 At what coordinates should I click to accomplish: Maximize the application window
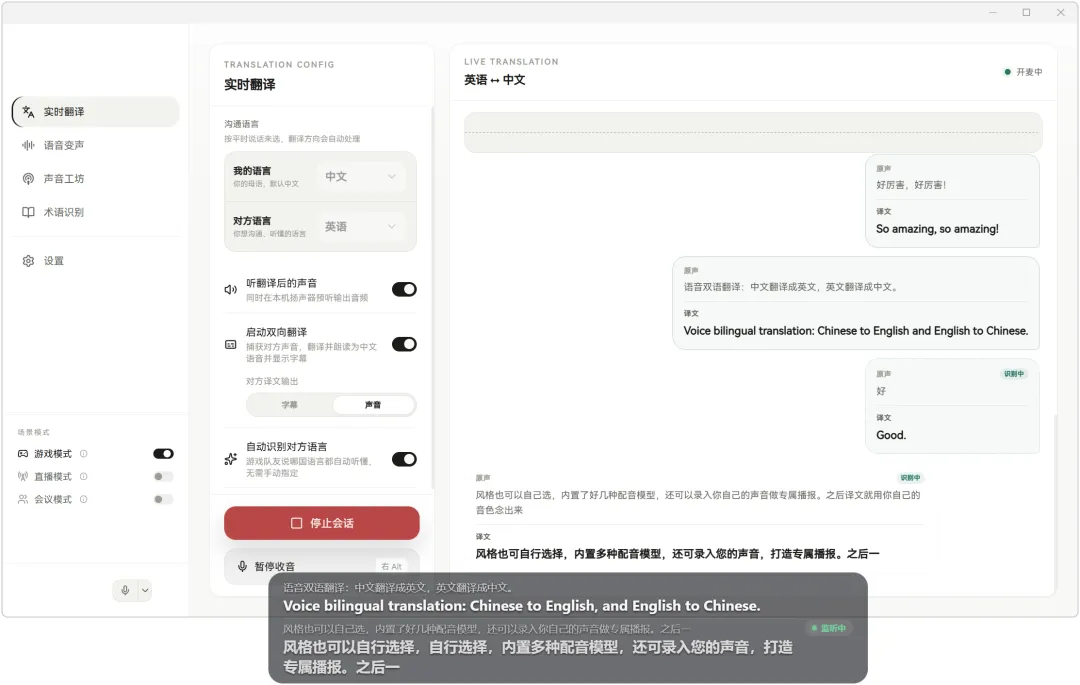1026,12
